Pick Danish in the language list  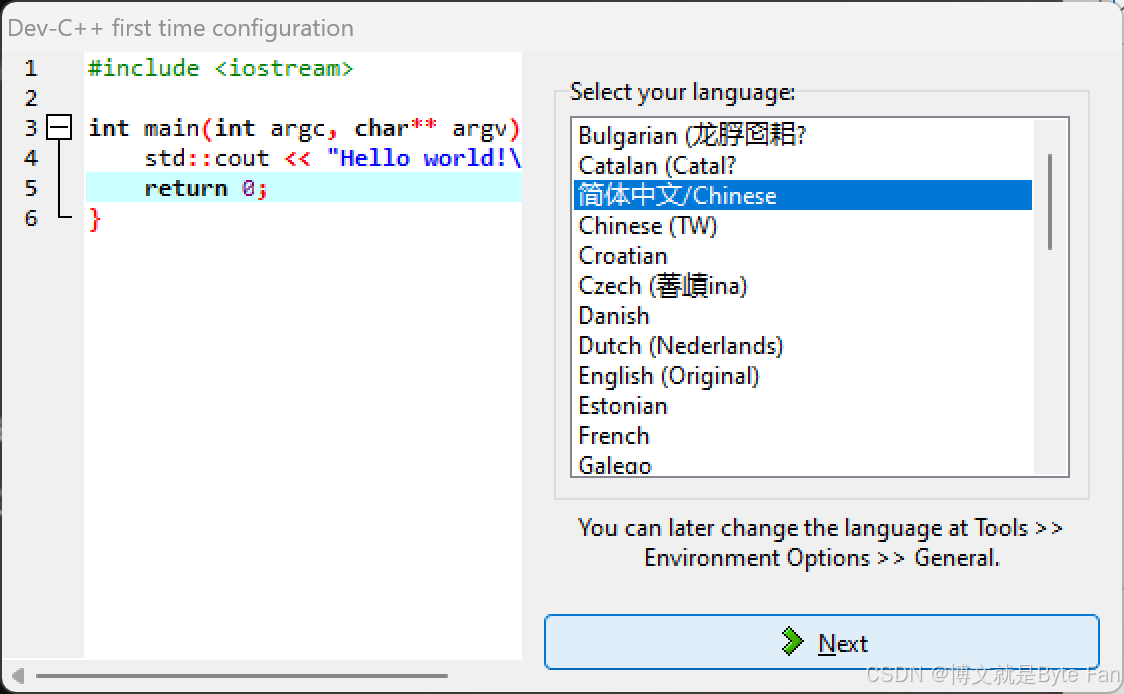(x=803, y=316)
